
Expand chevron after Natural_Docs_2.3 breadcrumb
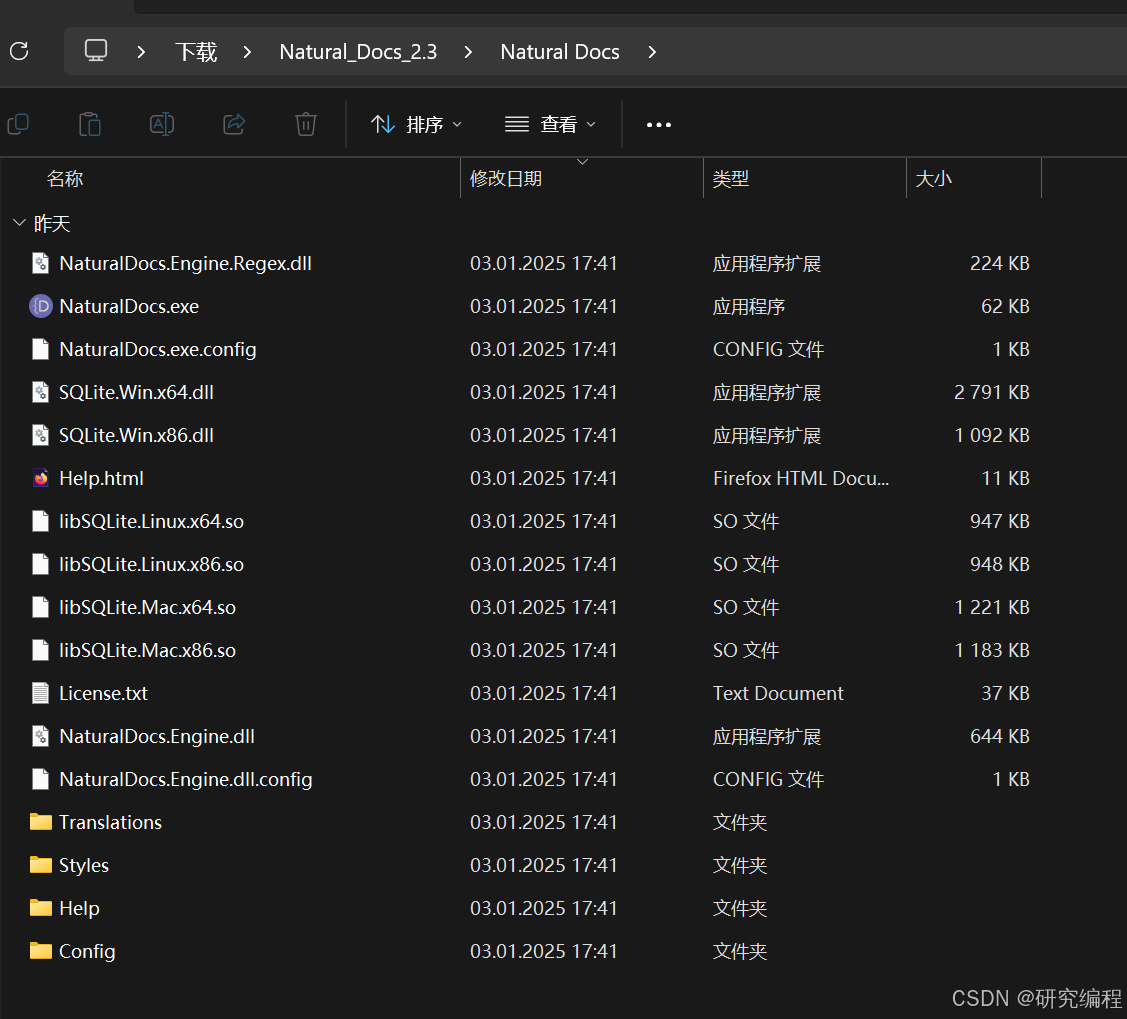coord(468,52)
